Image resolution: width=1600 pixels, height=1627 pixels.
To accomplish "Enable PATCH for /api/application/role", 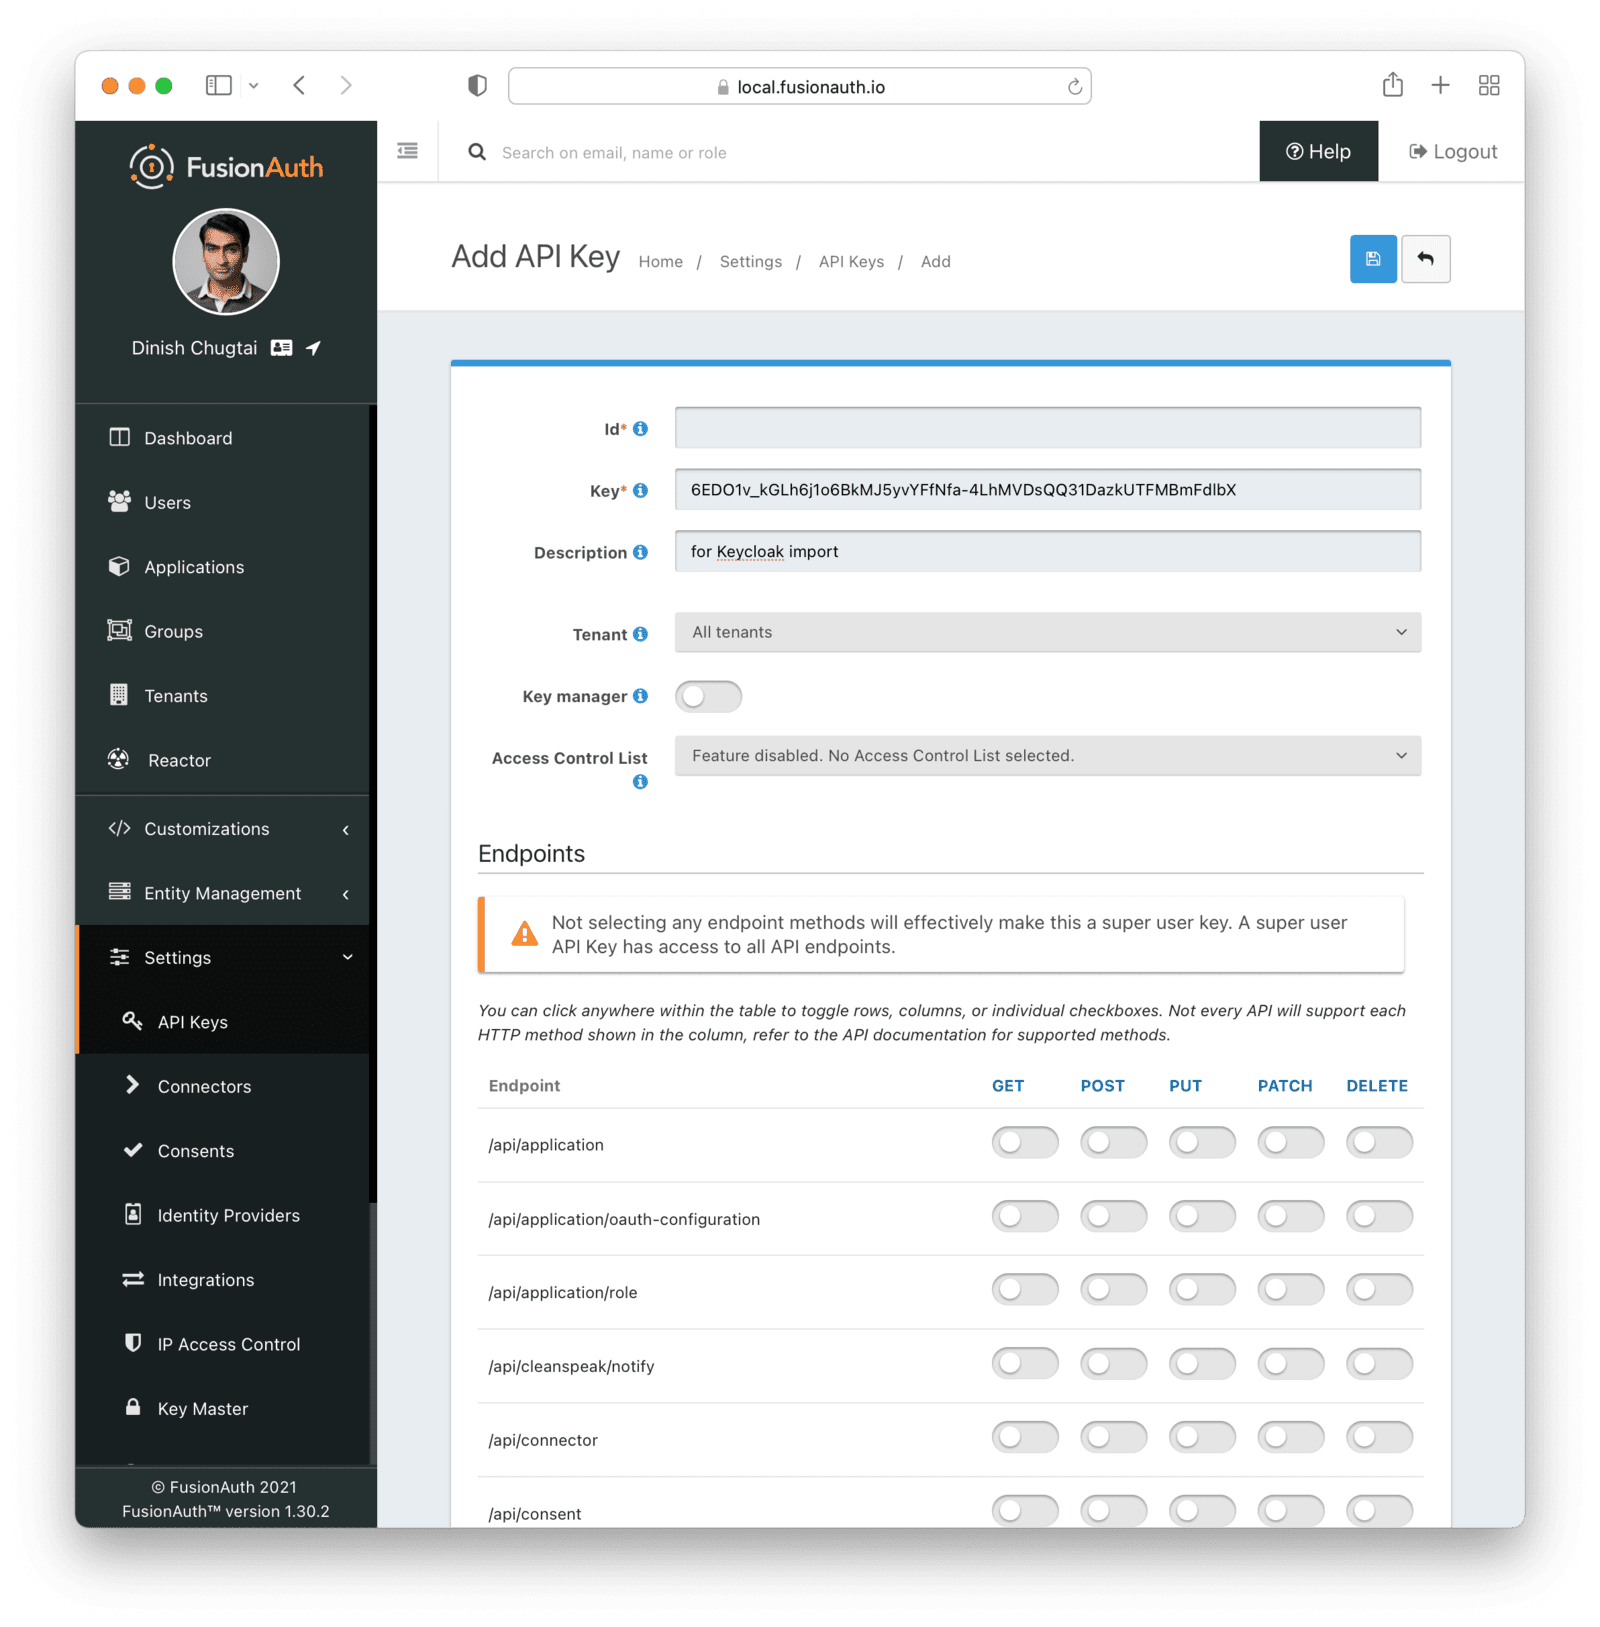I will click(x=1290, y=1290).
